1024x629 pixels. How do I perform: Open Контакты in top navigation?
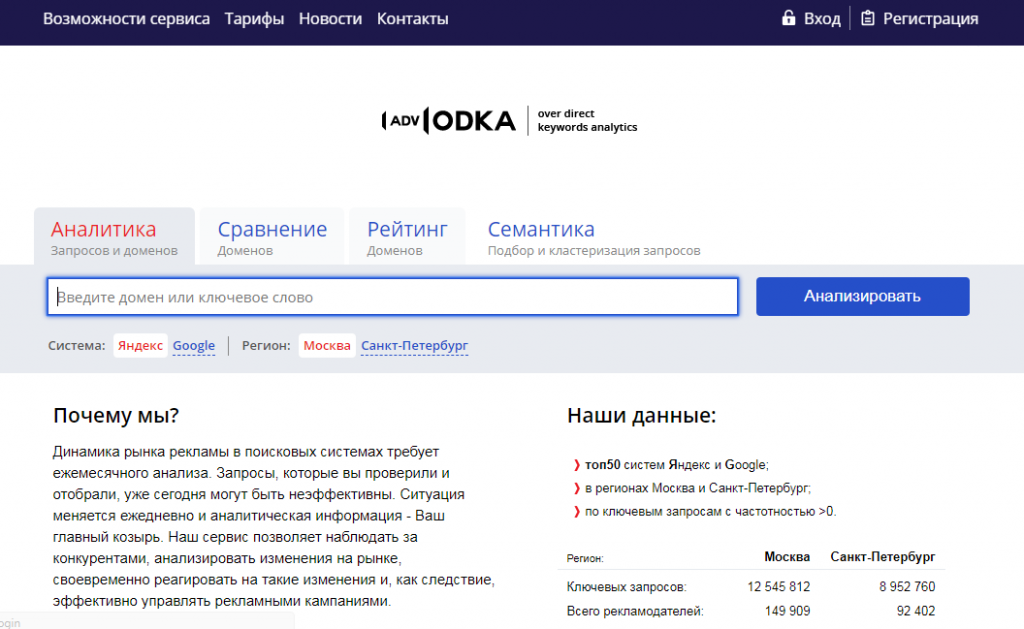[413, 18]
